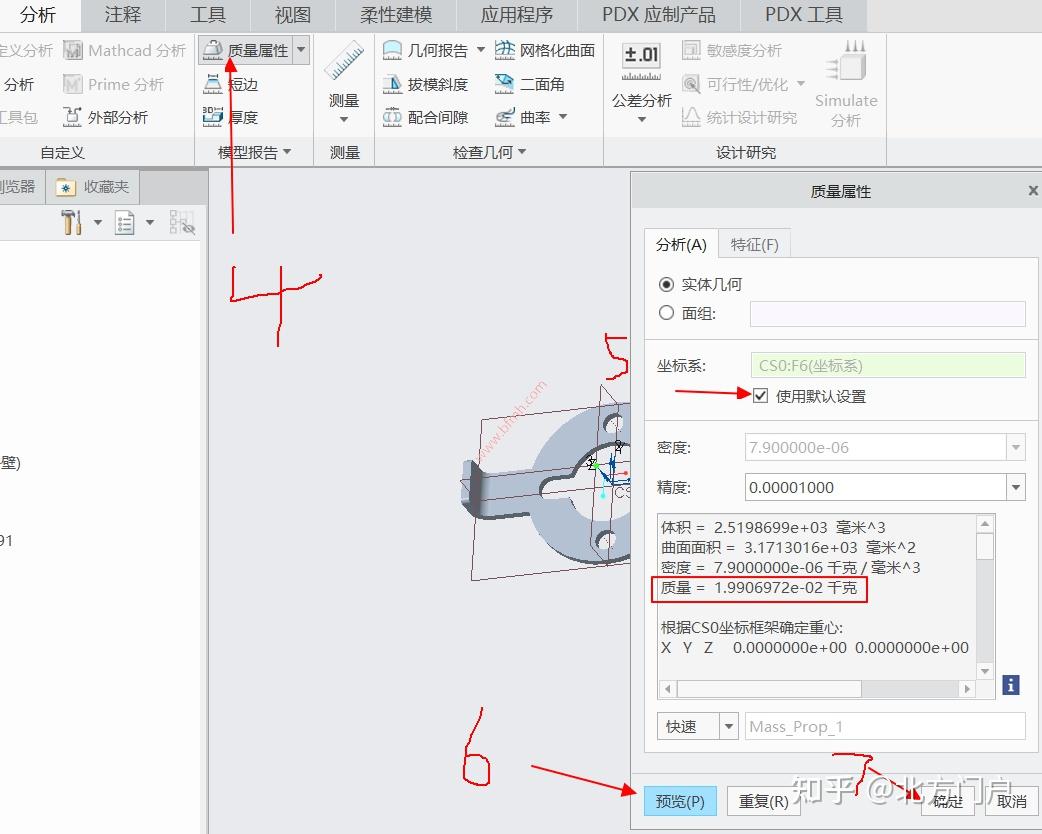Switch to the 特征(F) tab

click(x=755, y=243)
